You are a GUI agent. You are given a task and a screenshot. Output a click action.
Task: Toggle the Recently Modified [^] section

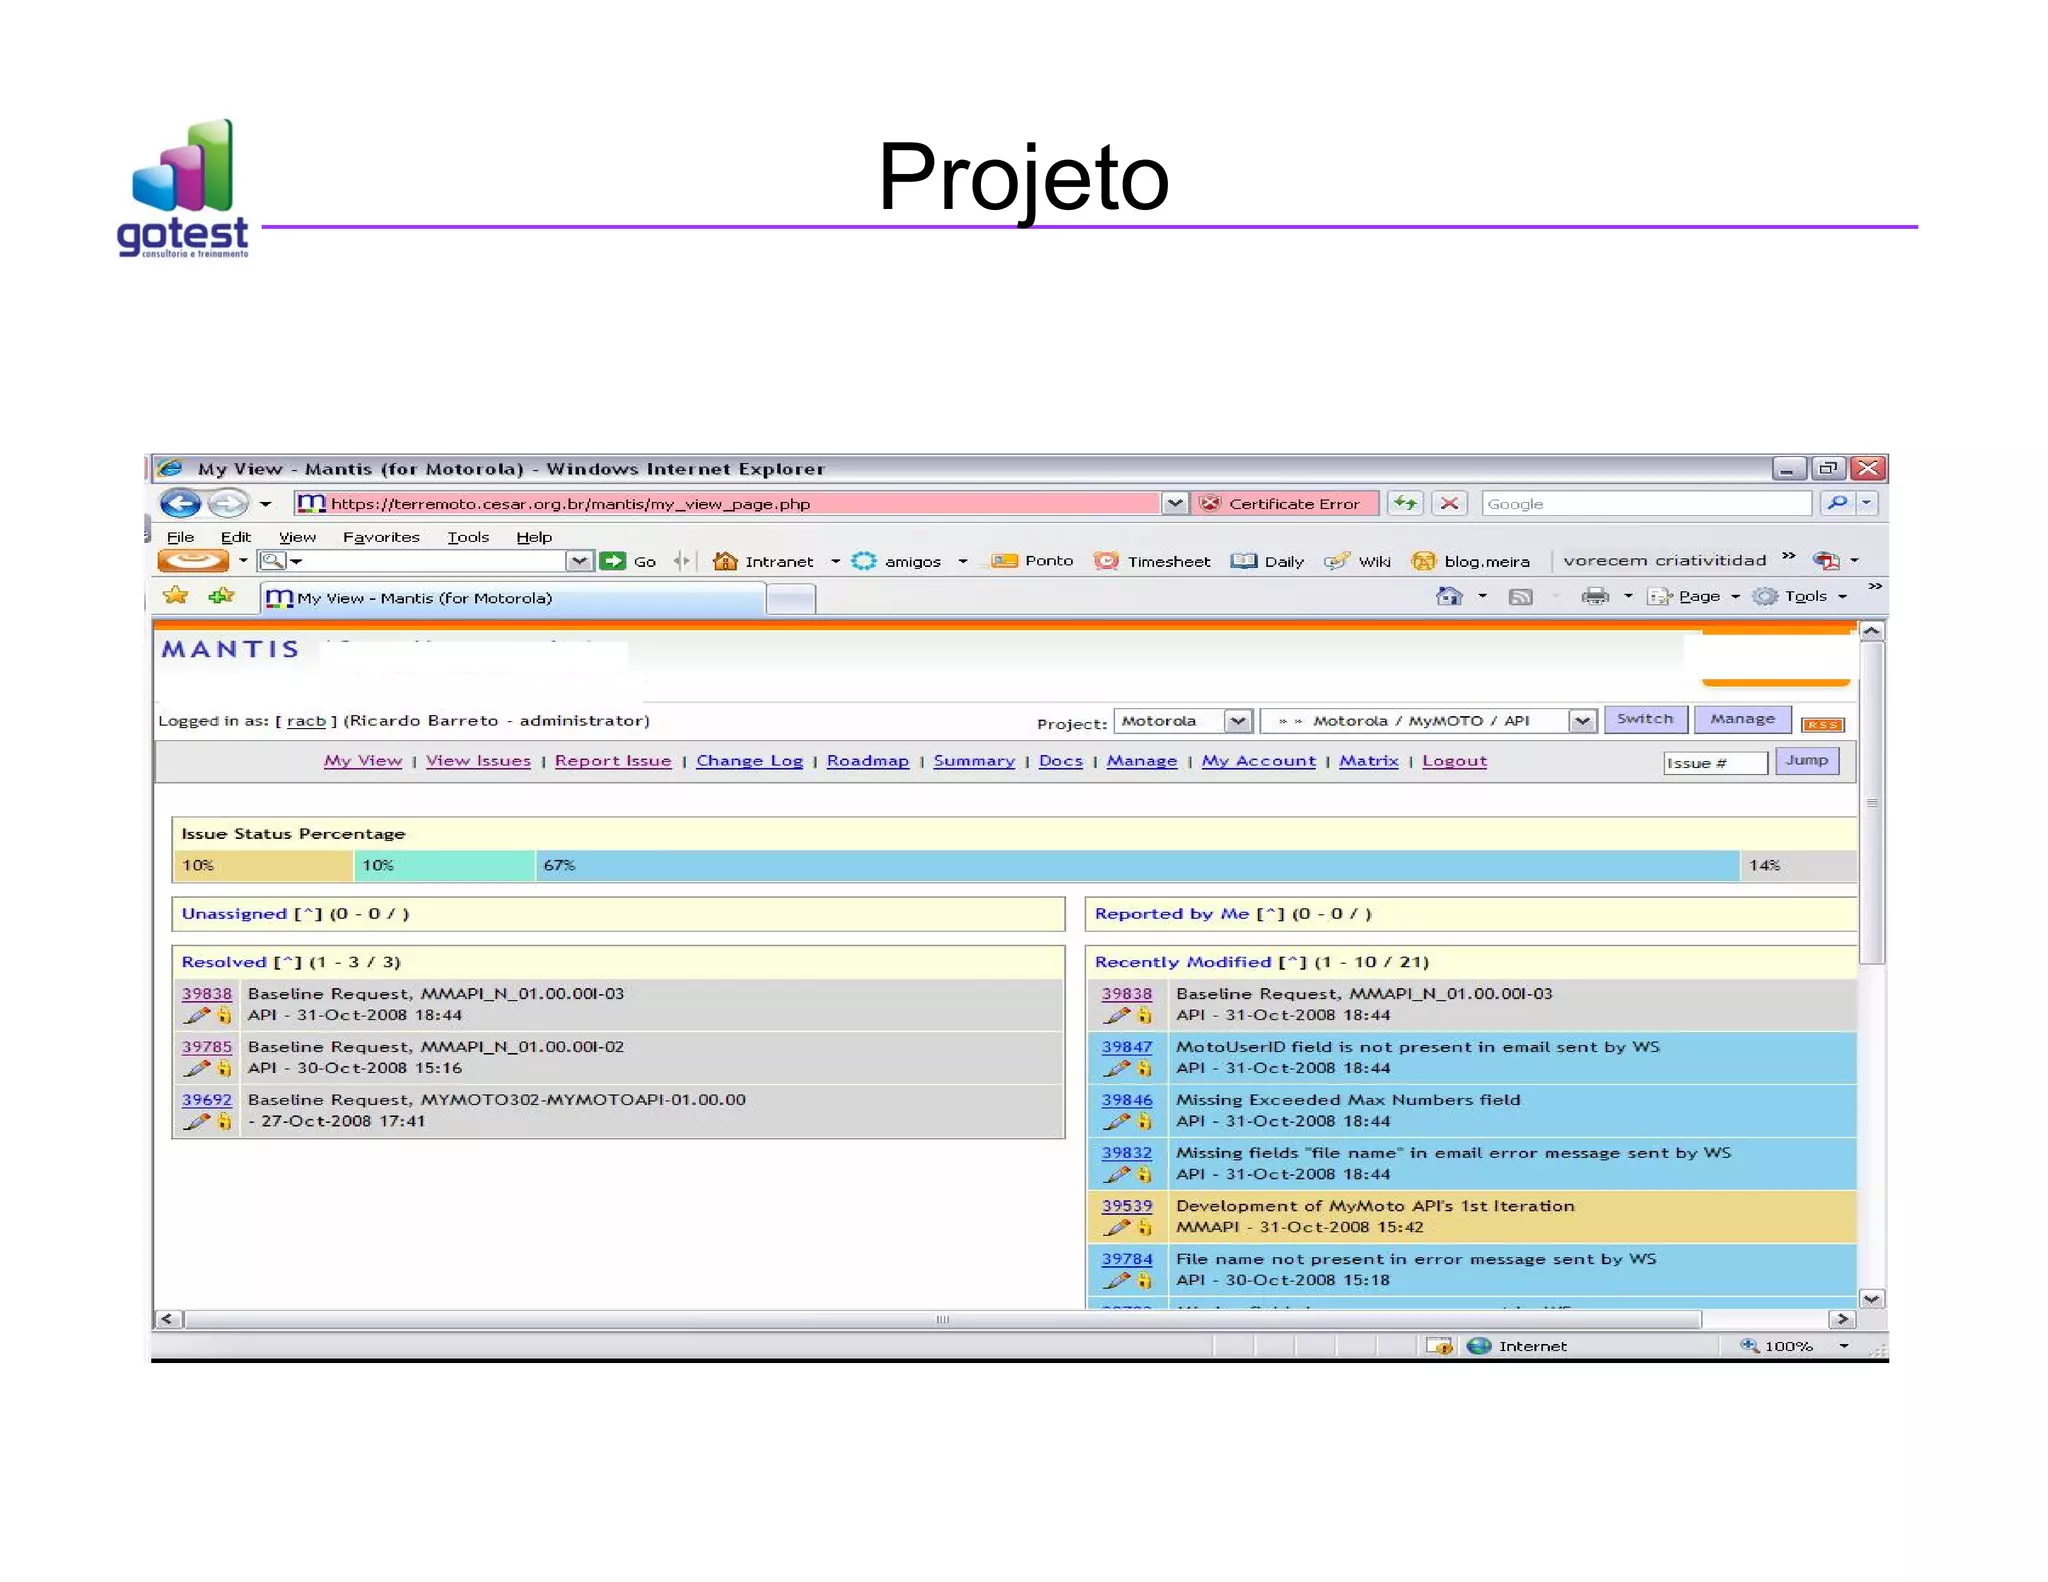(x=1292, y=962)
